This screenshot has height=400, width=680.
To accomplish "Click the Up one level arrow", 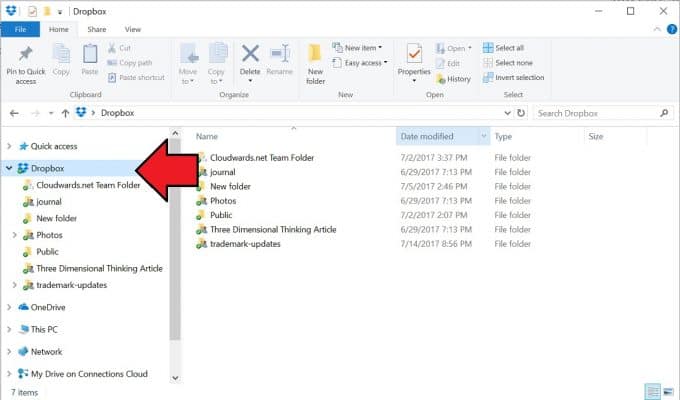I will [65, 113].
